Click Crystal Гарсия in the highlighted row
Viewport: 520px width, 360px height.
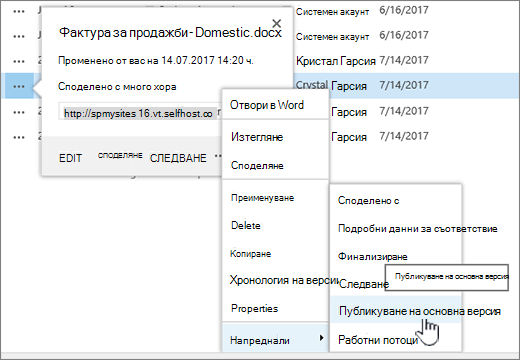click(331, 86)
